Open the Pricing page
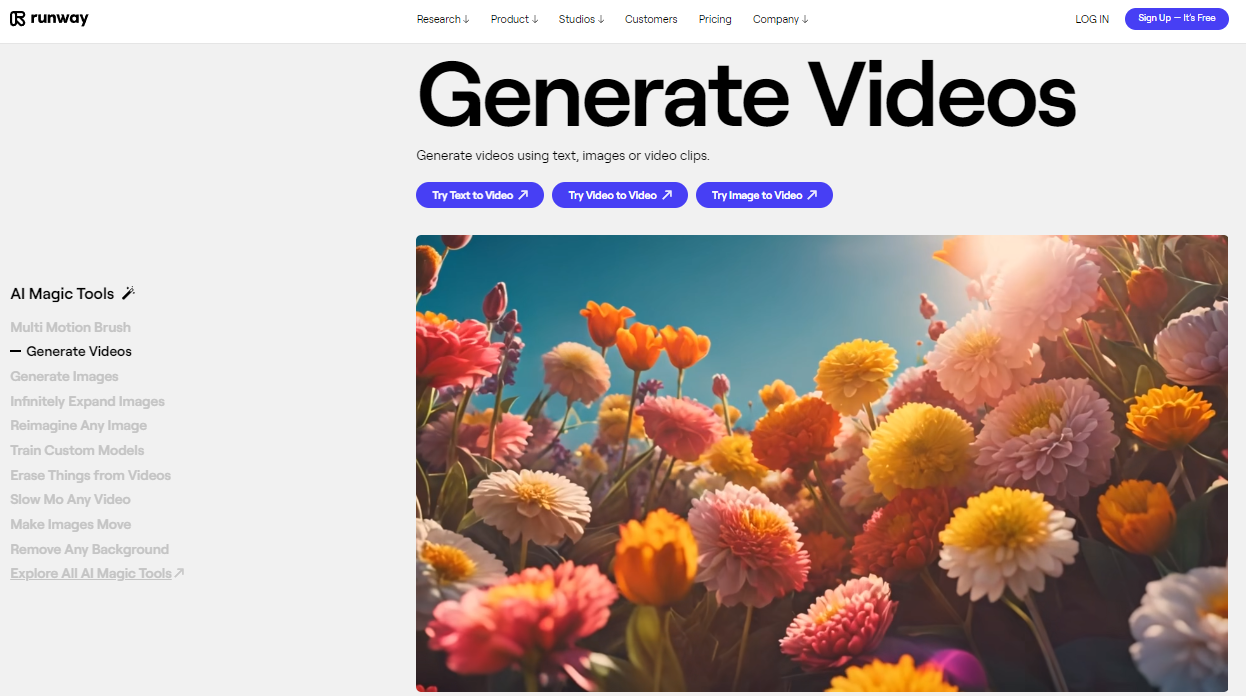Viewport: 1246px width, 696px height. click(715, 19)
